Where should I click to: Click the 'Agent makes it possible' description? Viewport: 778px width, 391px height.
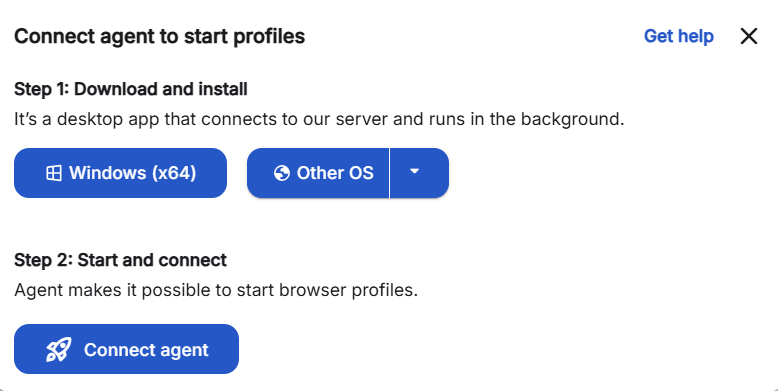click(x=216, y=290)
